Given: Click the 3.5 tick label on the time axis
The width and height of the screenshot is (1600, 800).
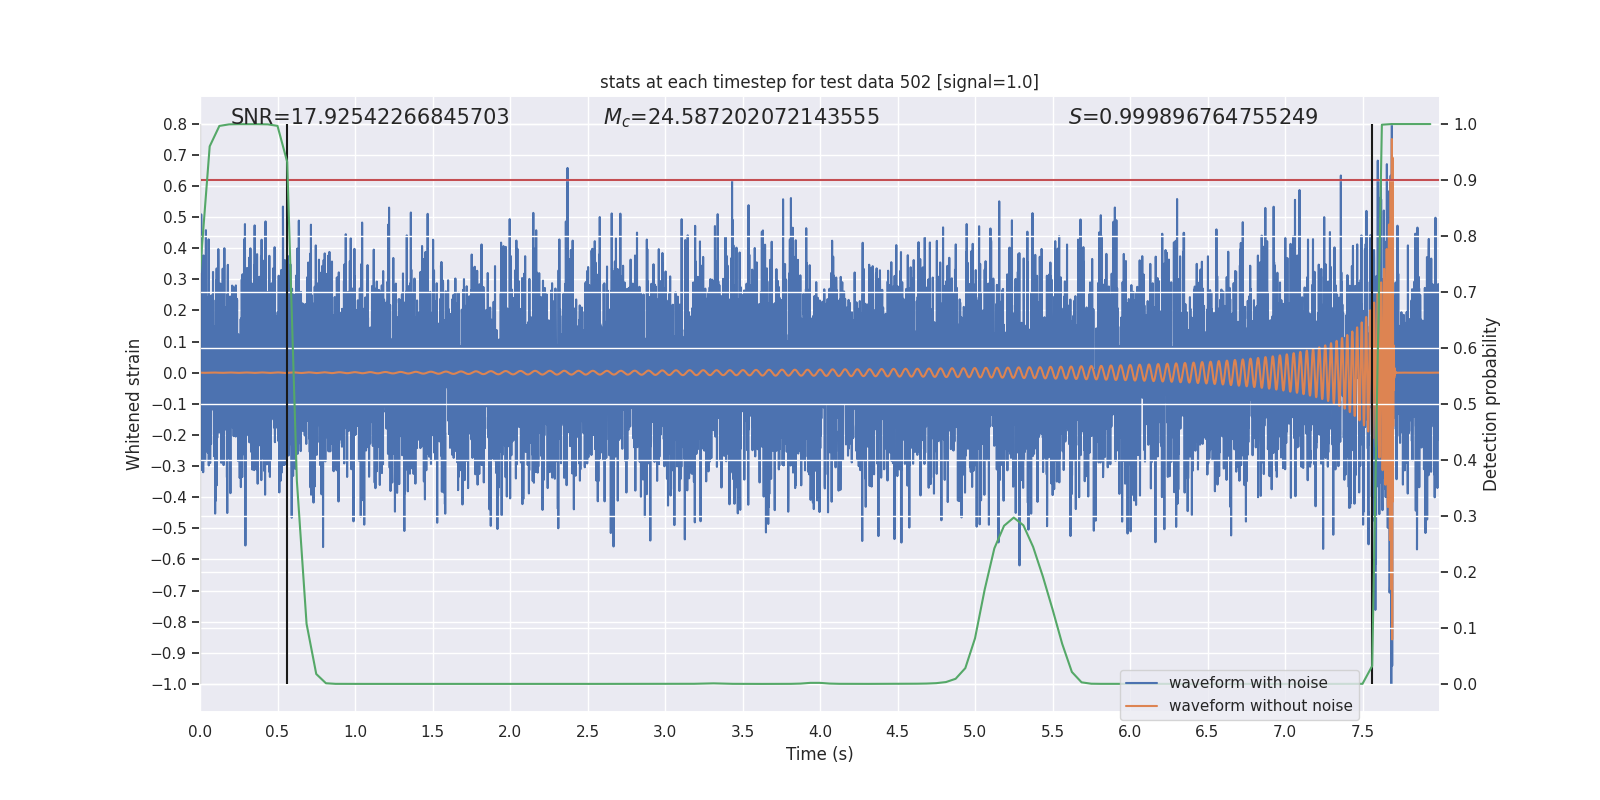Looking at the screenshot, I should (x=742, y=731).
